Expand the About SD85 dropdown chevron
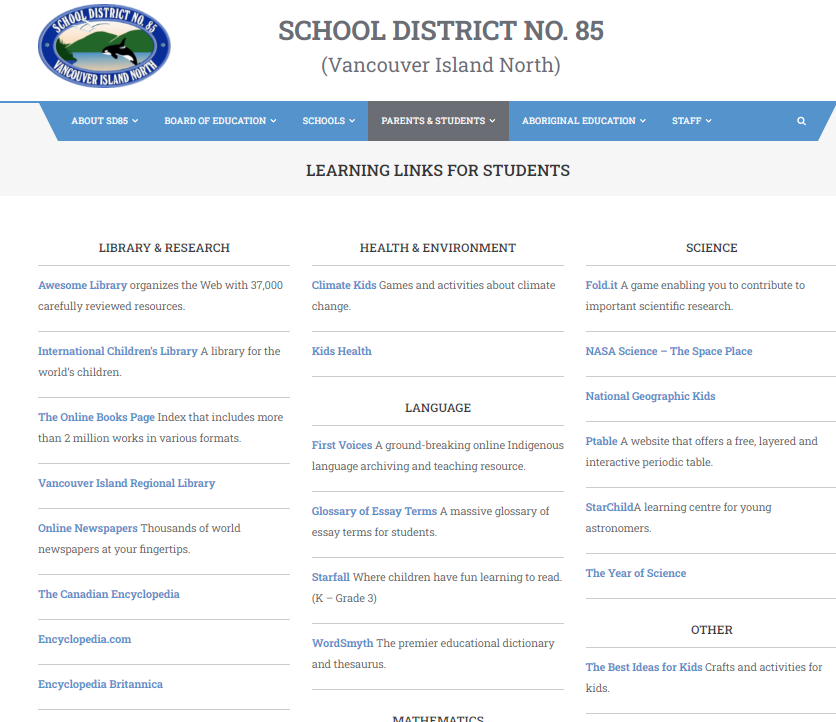Image resolution: width=836 pixels, height=722 pixels. (135, 121)
